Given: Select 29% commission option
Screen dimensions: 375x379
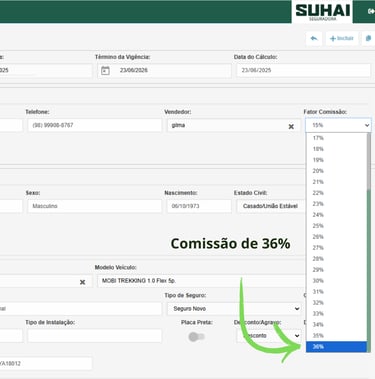Looking at the screenshot, I should point(336,270).
